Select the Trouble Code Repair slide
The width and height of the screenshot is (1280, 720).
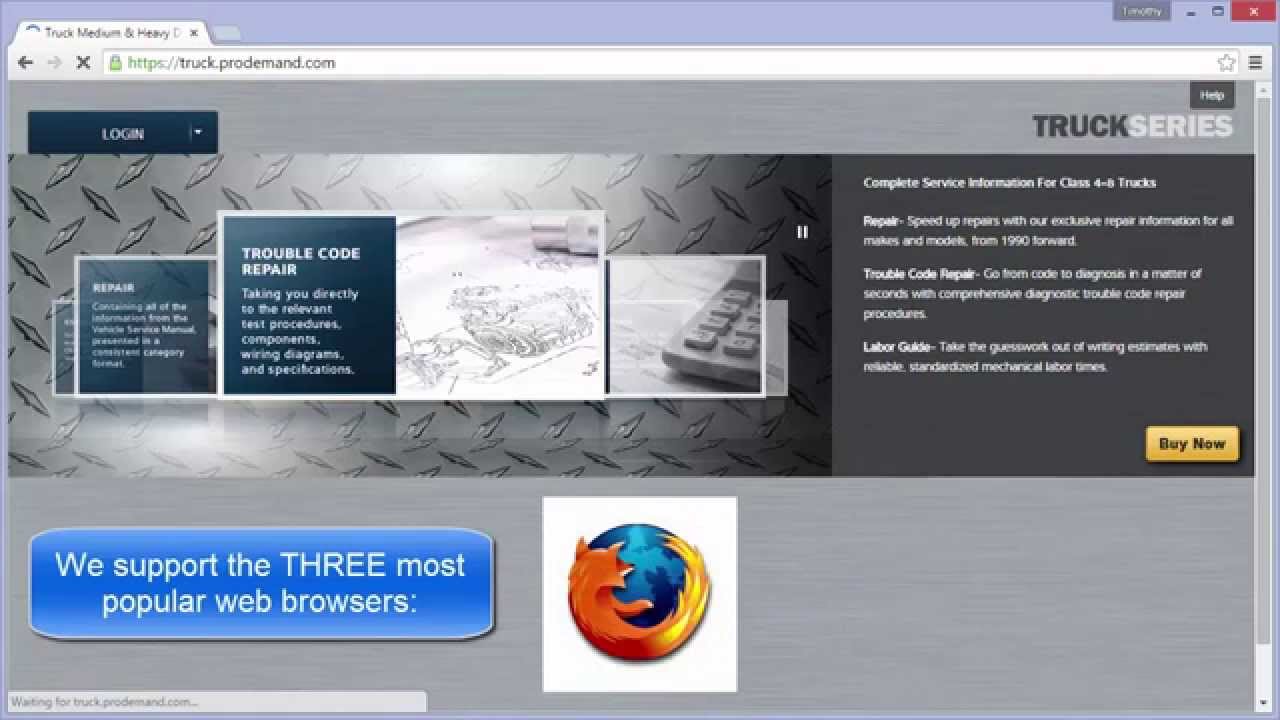click(411, 305)
